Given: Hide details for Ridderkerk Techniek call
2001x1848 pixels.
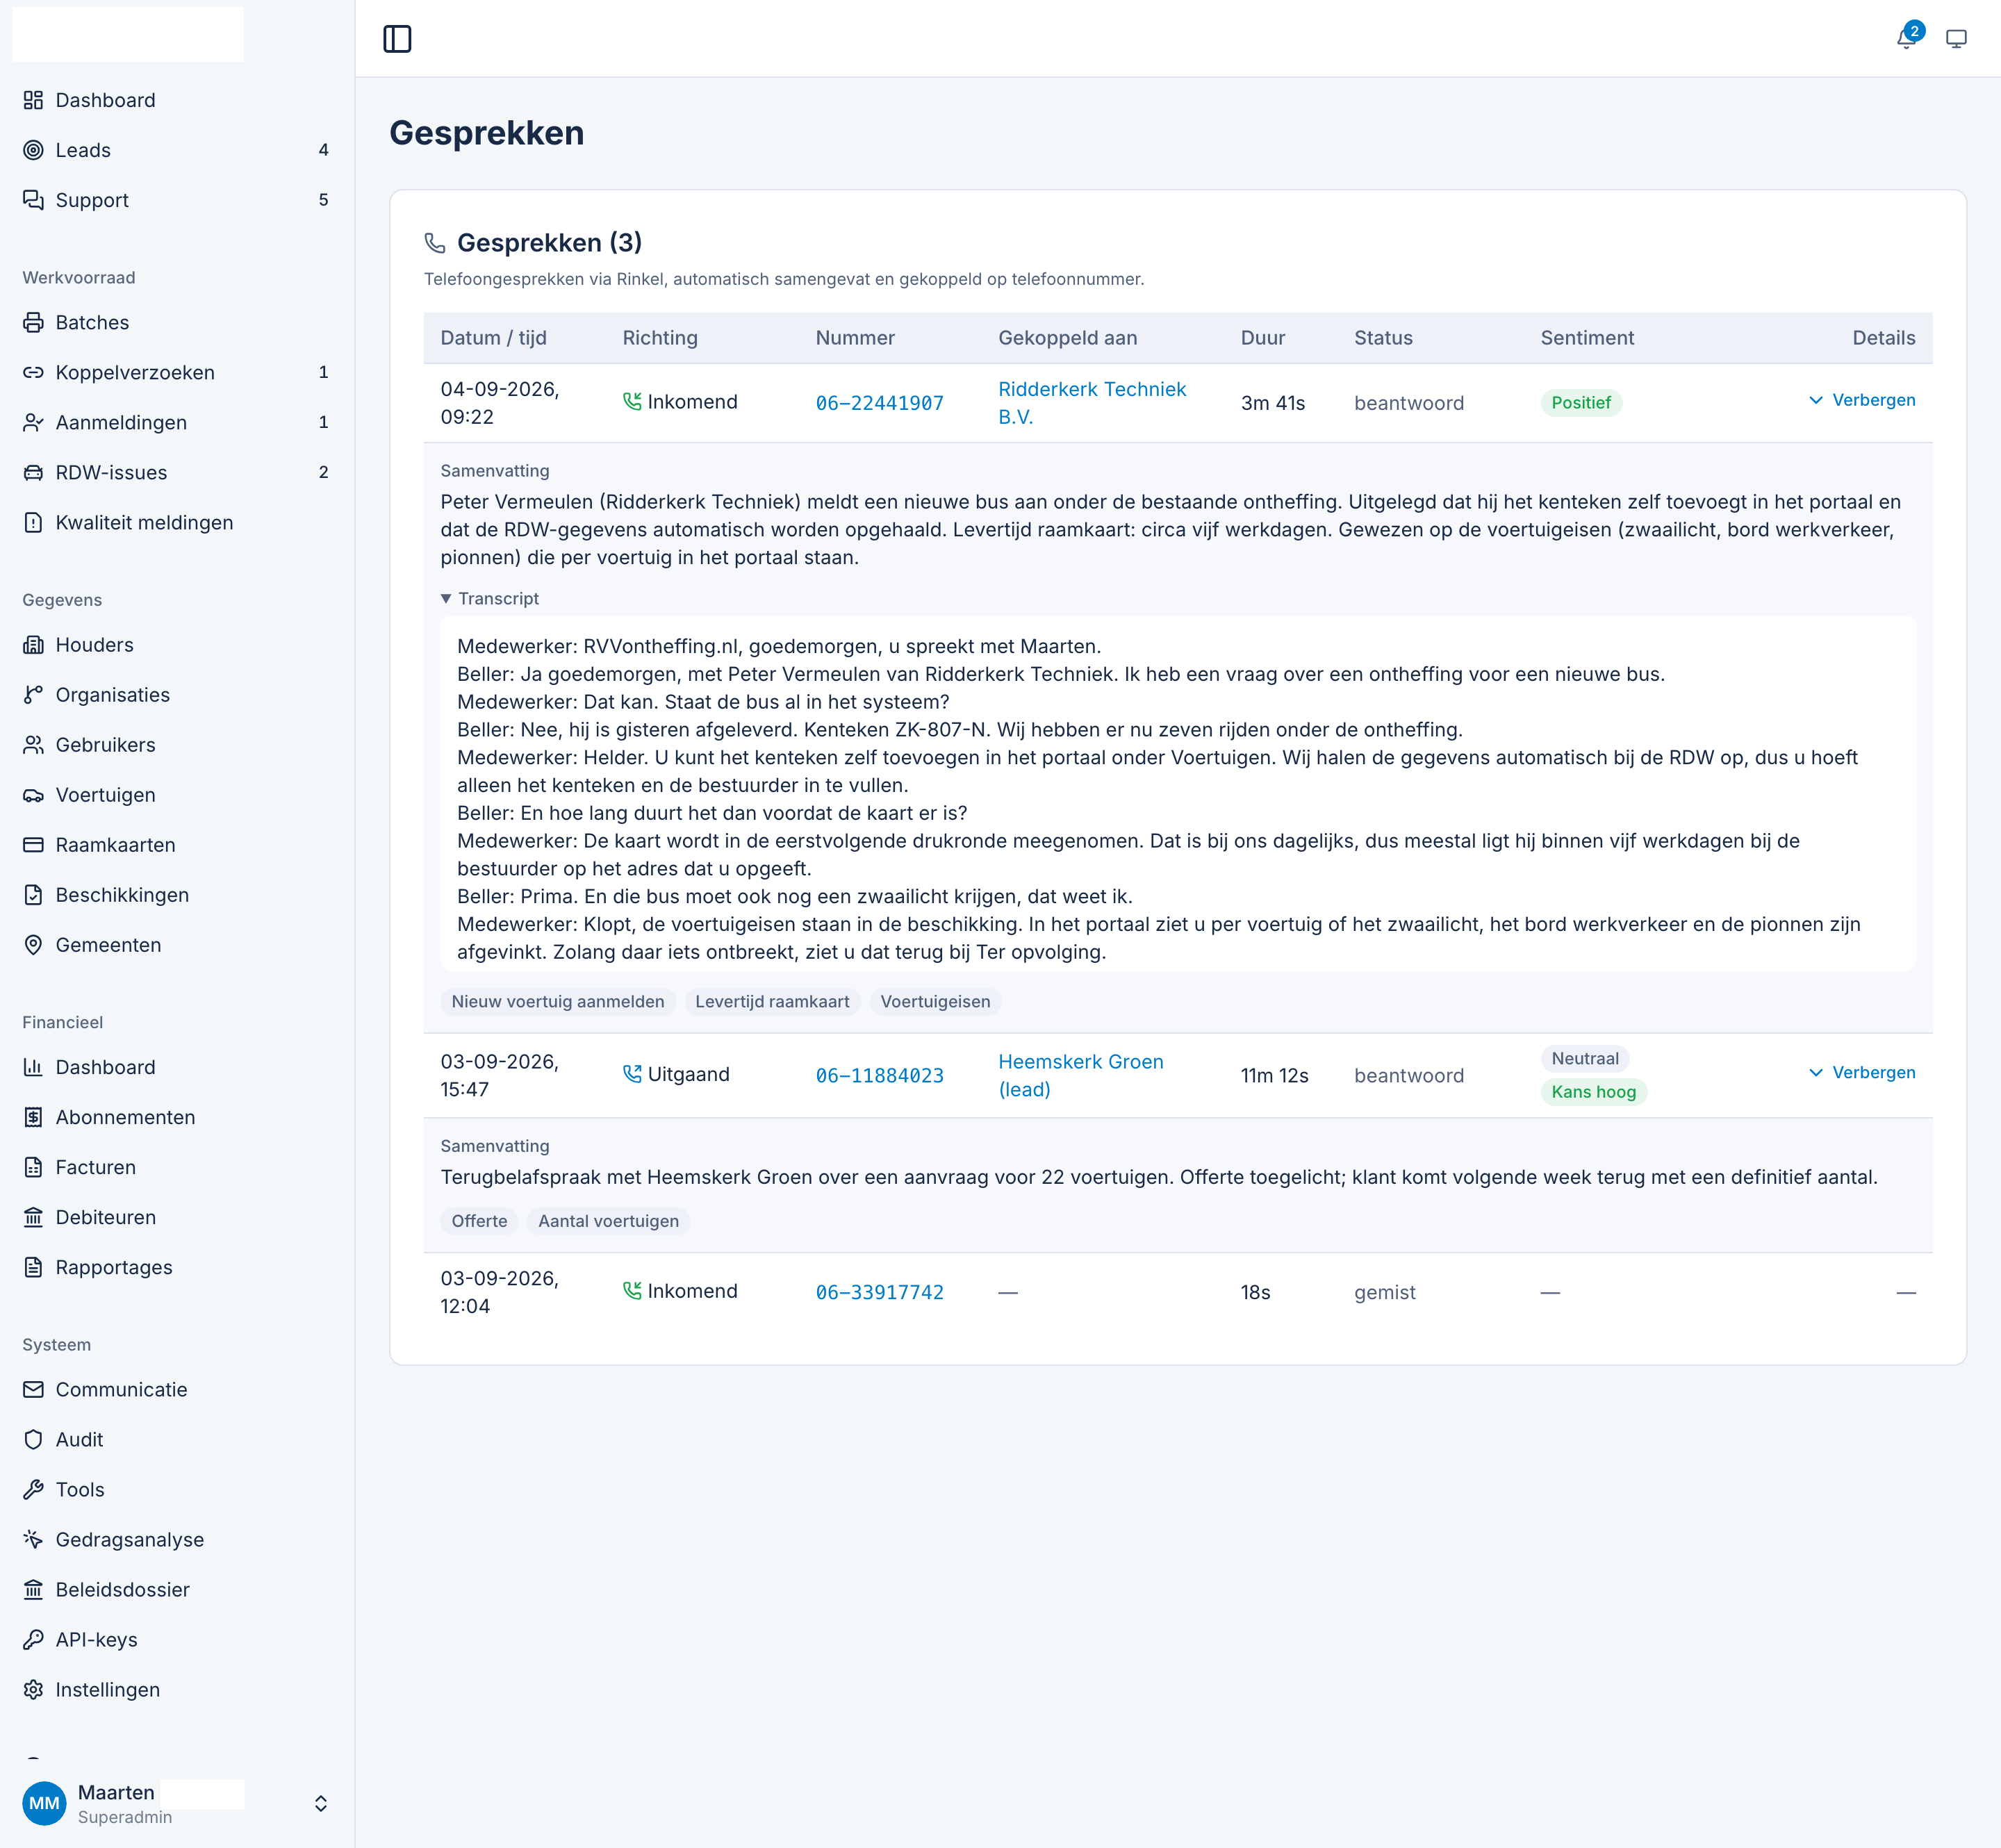Looking at the screenshot, I should point(1861,400).
